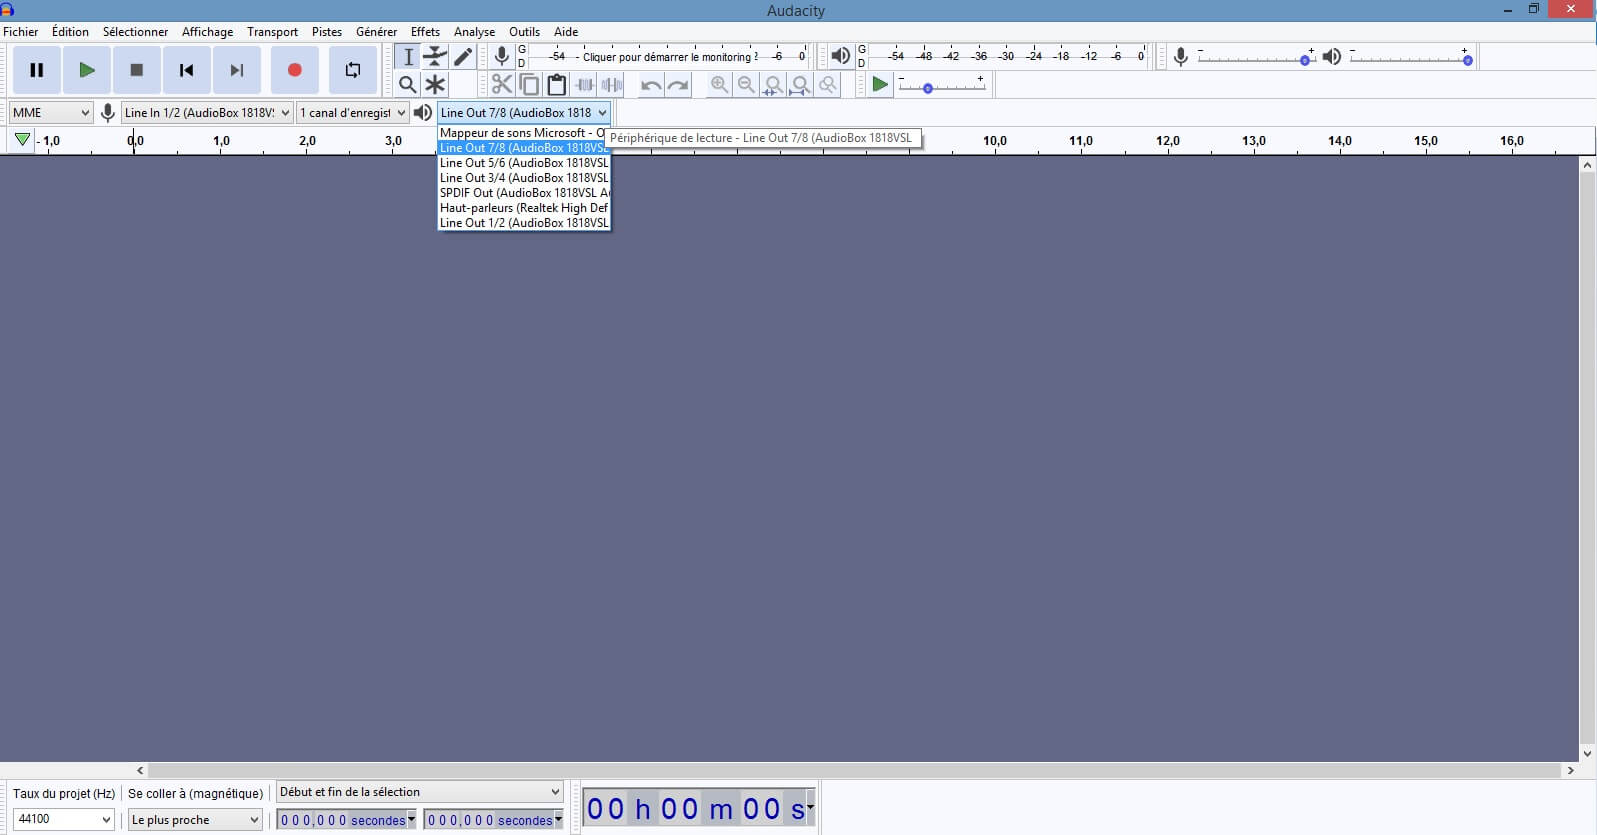
Task: Open the Aide menu
Action: (566, 32)
